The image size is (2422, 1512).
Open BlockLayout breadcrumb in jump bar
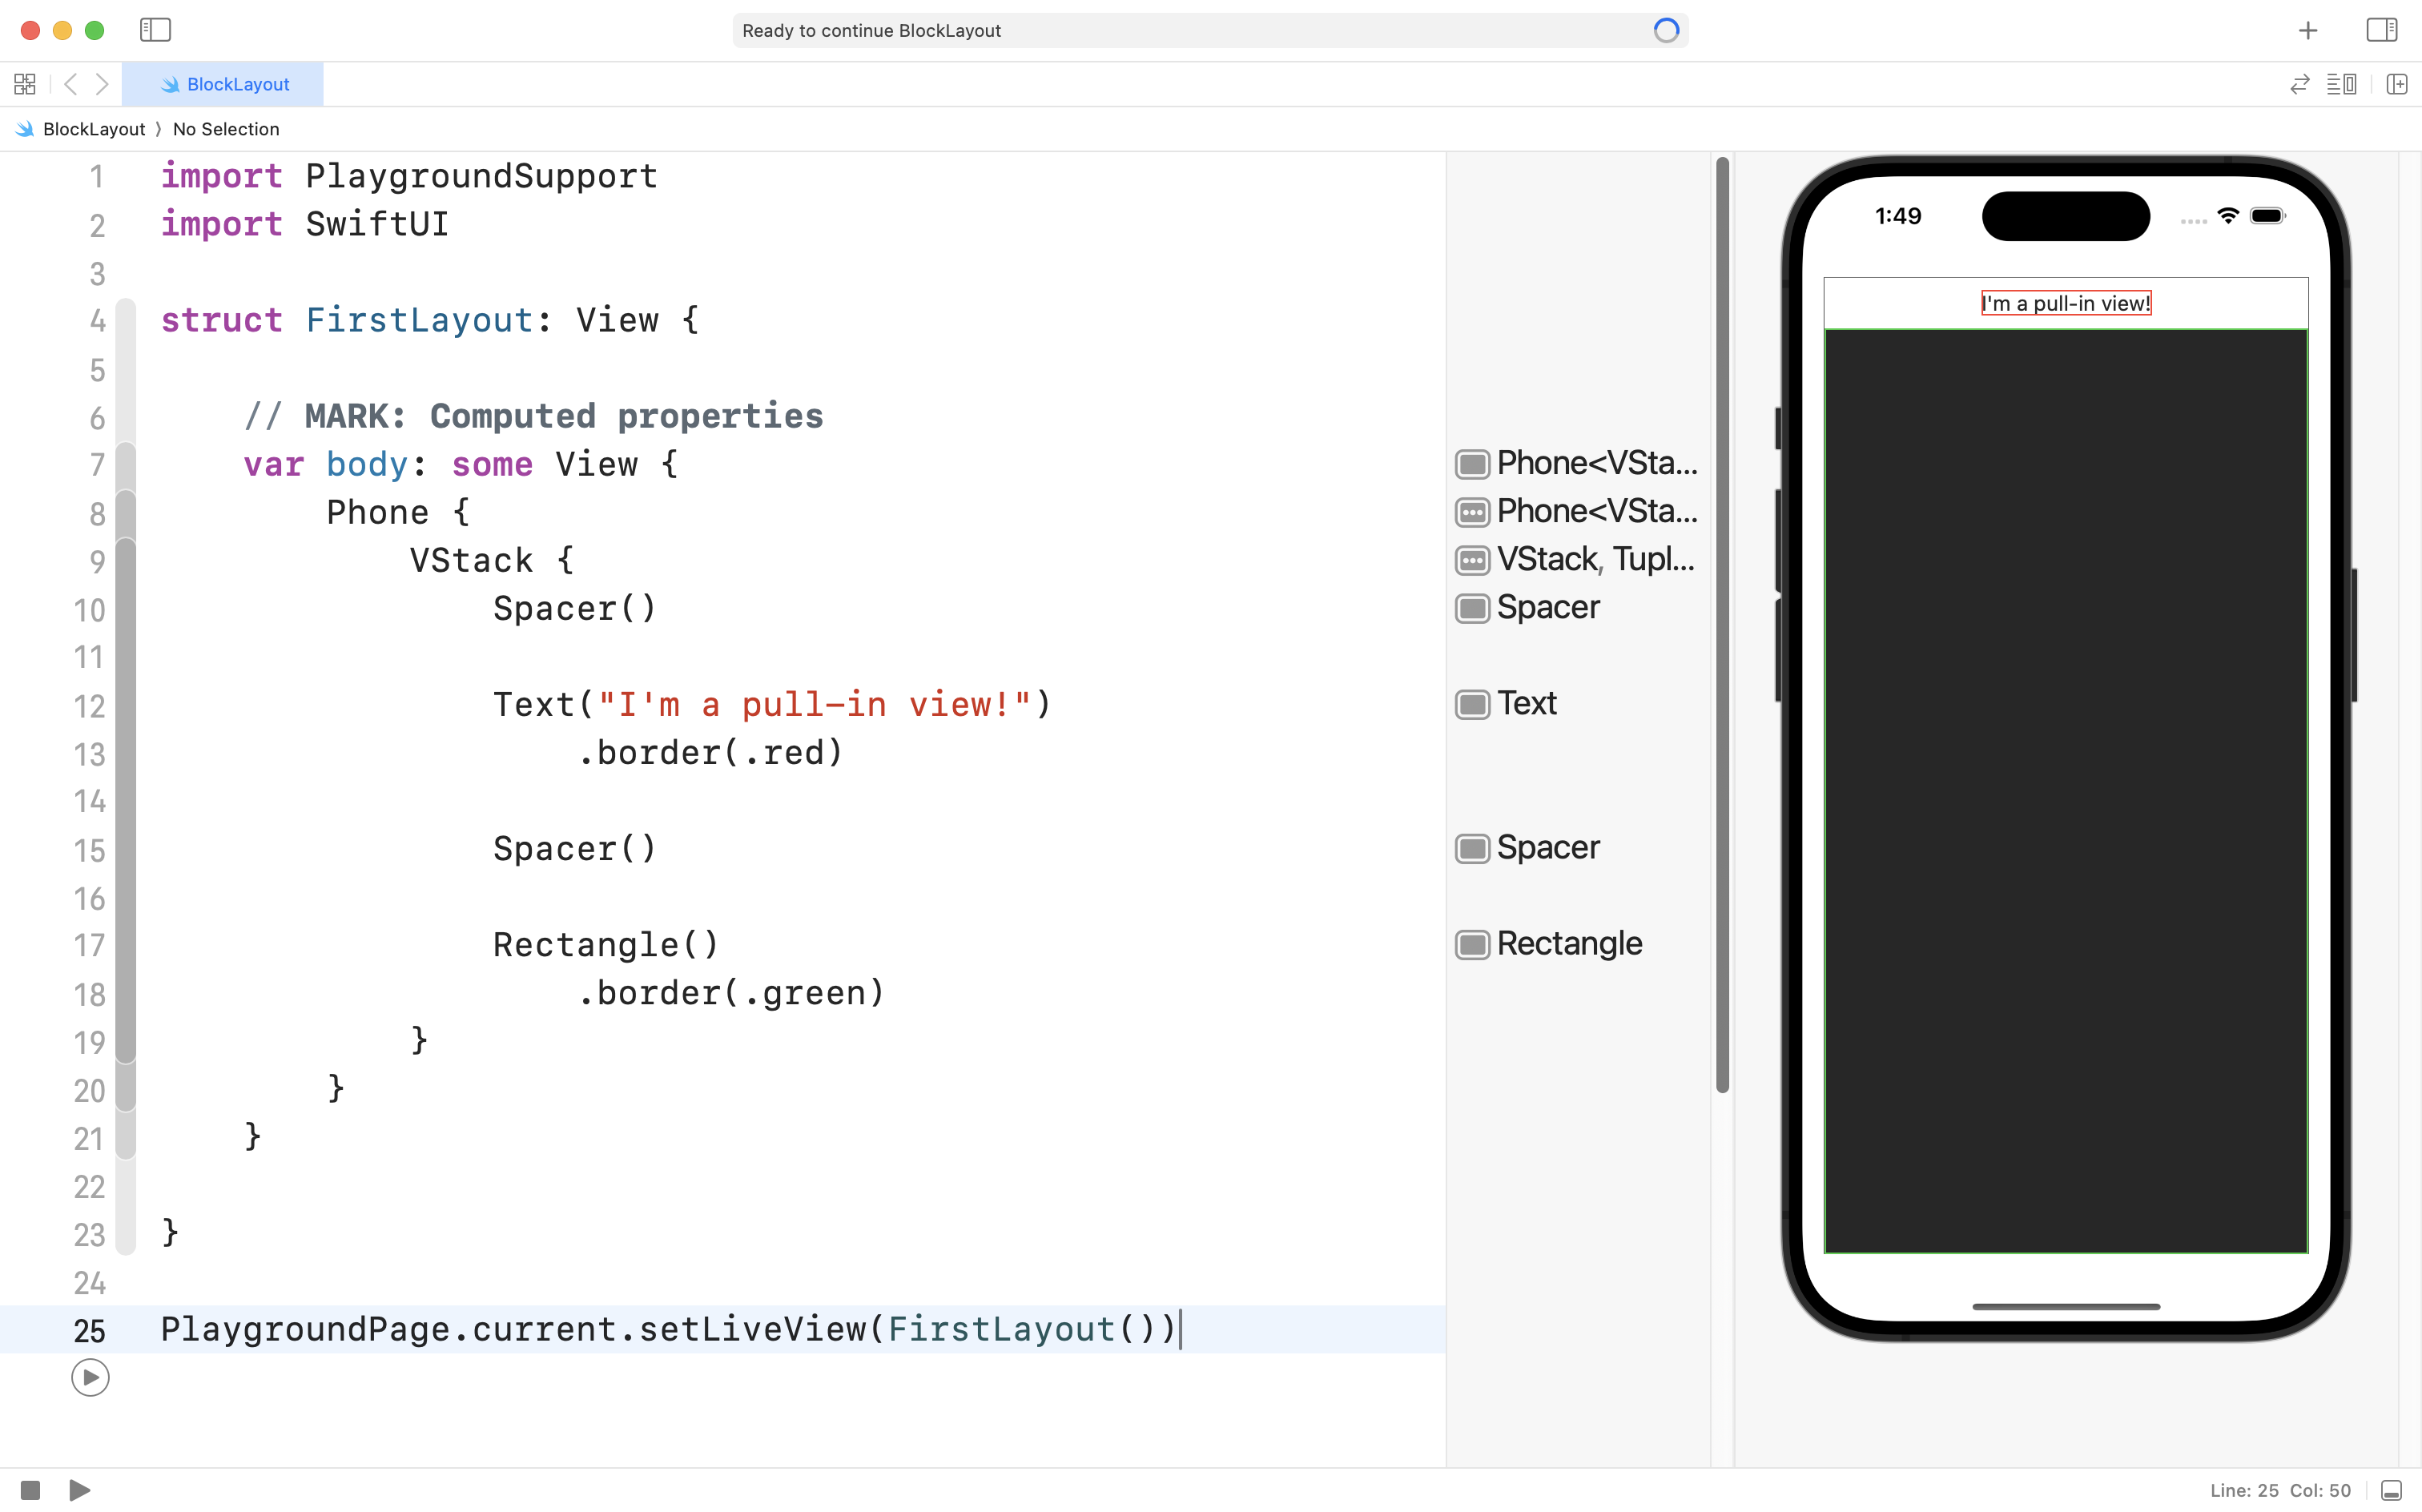93,129
